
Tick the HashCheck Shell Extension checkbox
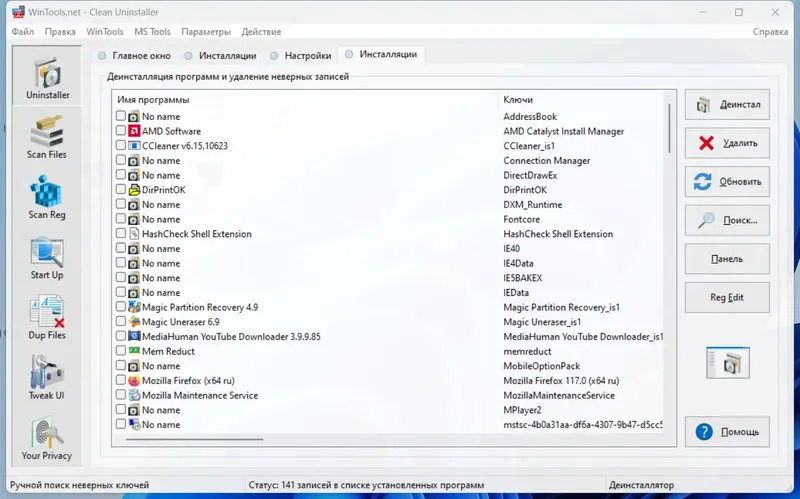(120, 233)
